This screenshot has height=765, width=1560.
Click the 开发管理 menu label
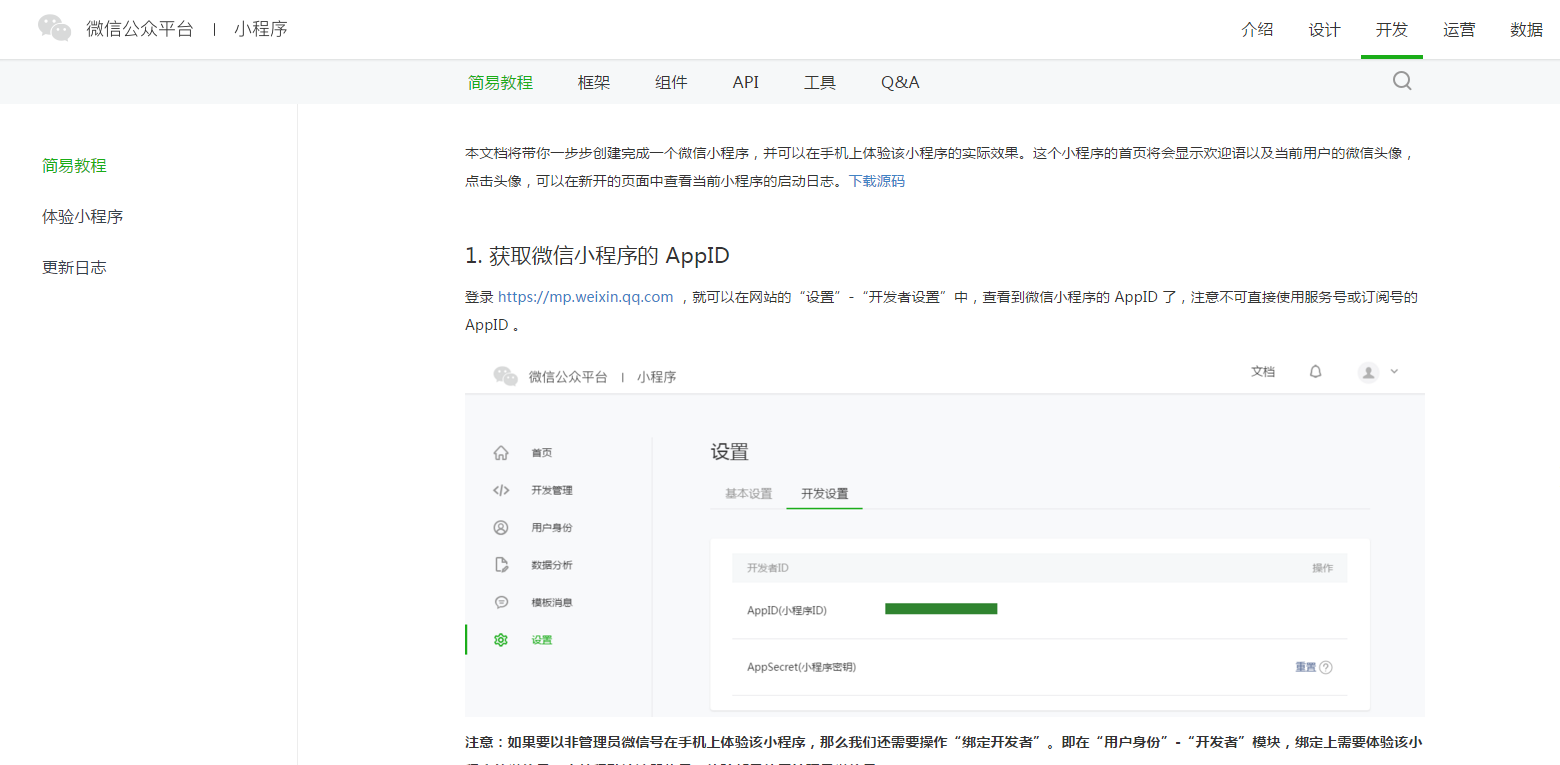click(x=552, y=490)
